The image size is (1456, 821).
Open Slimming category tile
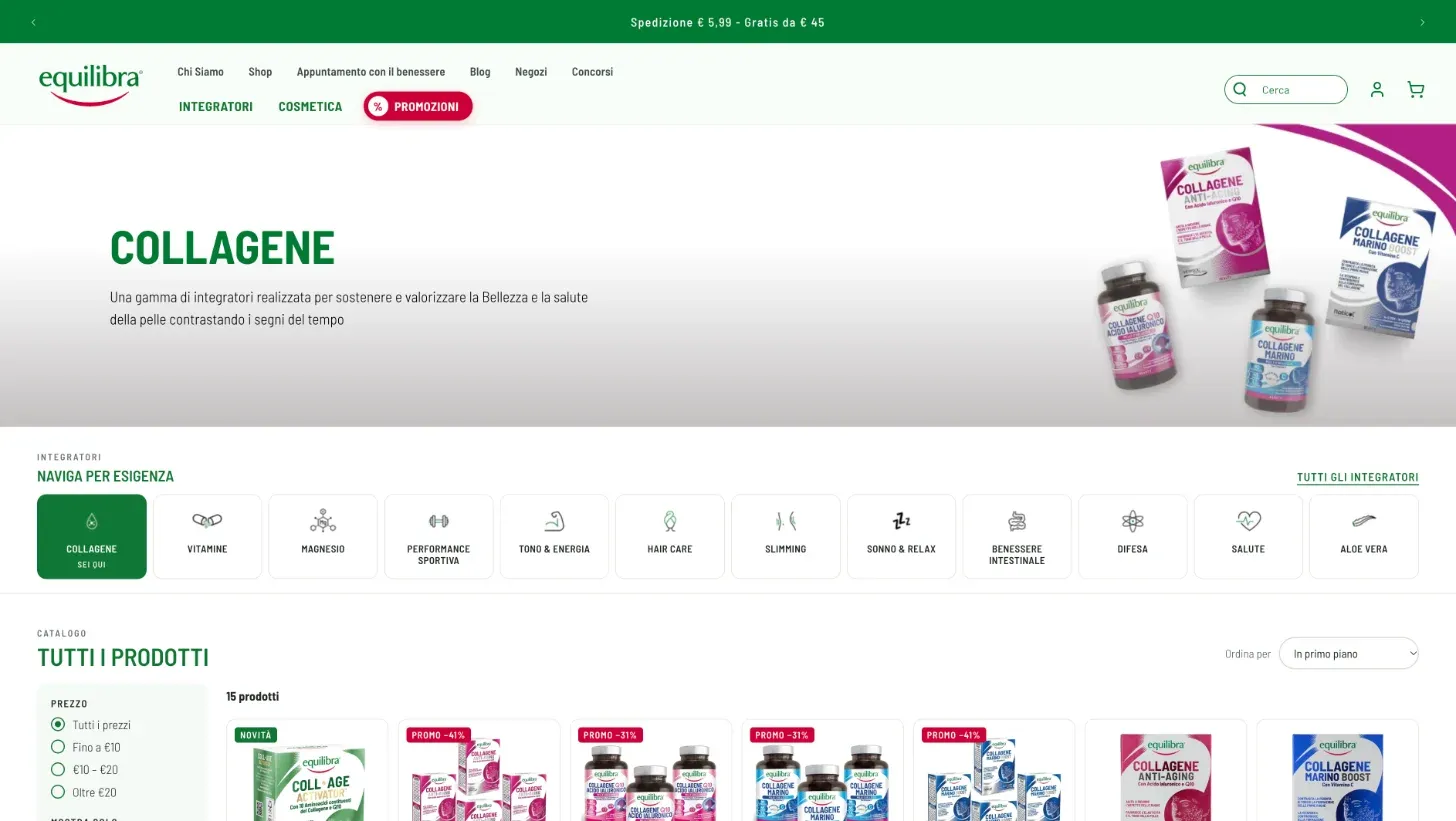coord(786,537)
